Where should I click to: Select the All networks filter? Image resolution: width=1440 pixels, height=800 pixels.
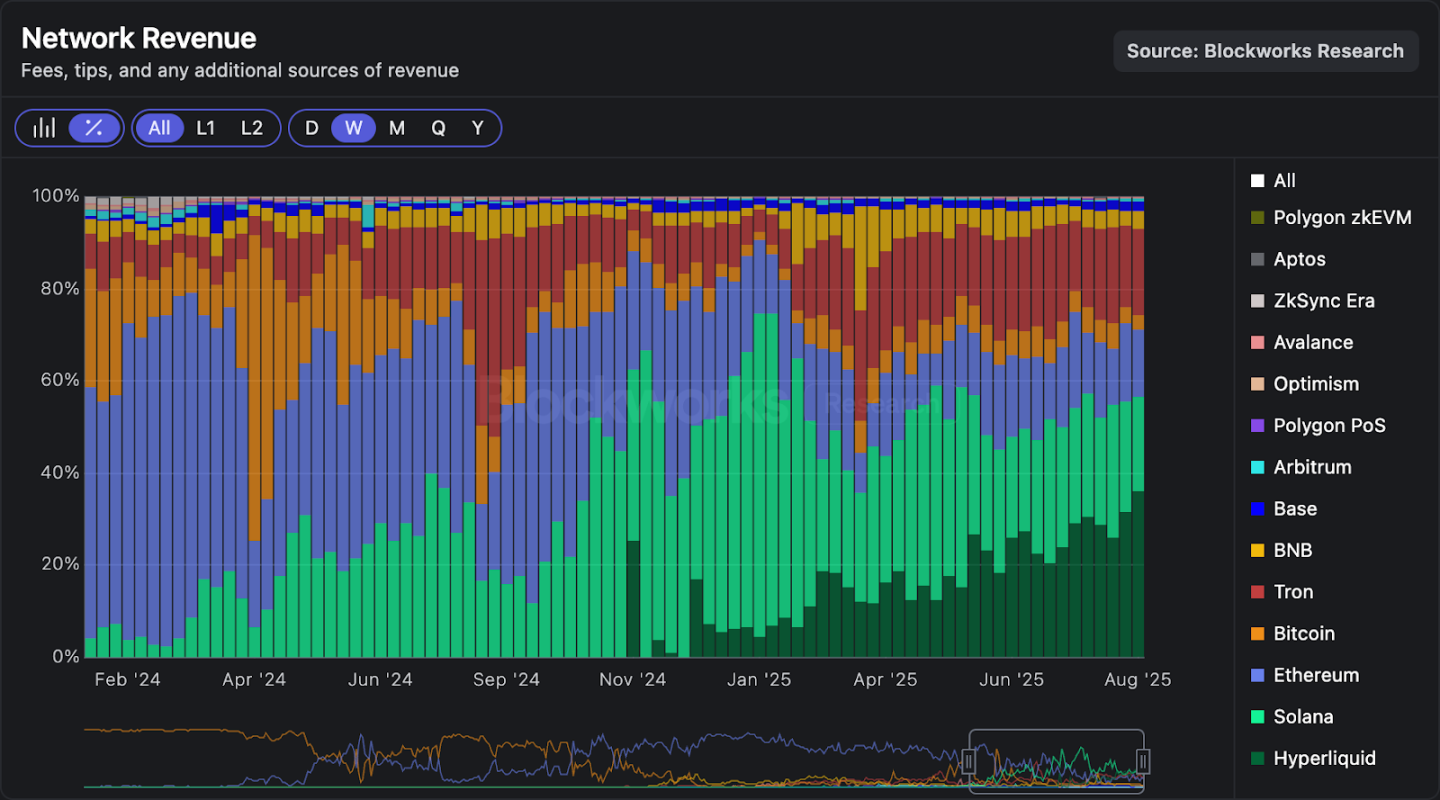point(160,127)
